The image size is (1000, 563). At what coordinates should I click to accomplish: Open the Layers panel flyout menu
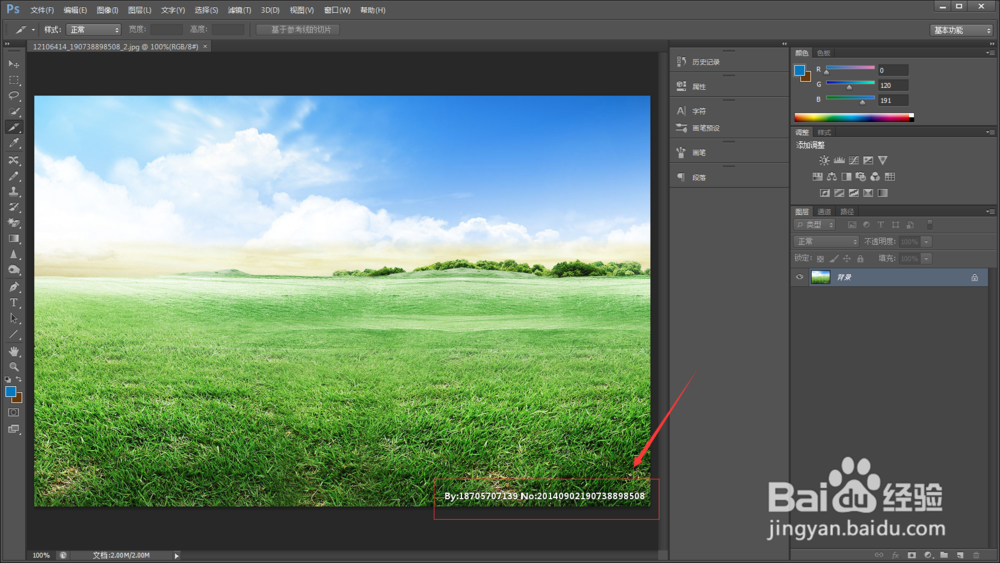point(990,212)
